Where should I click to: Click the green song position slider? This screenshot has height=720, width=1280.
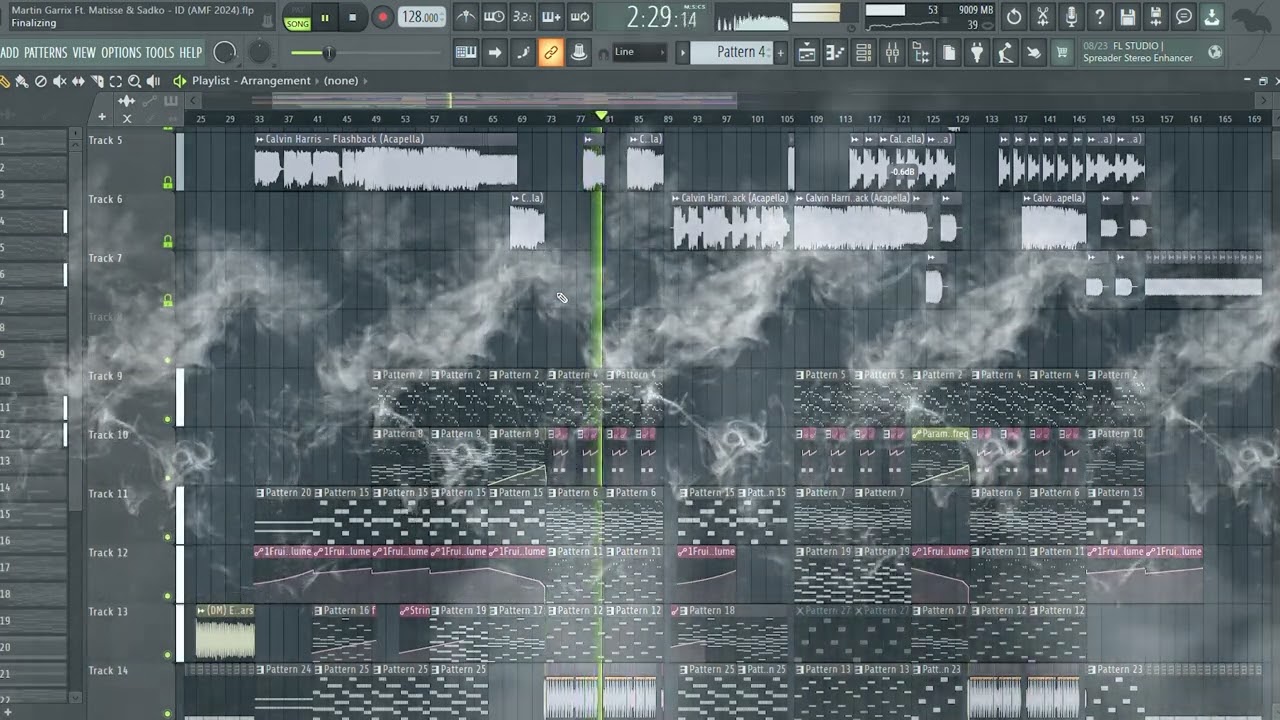click(365, 52)
